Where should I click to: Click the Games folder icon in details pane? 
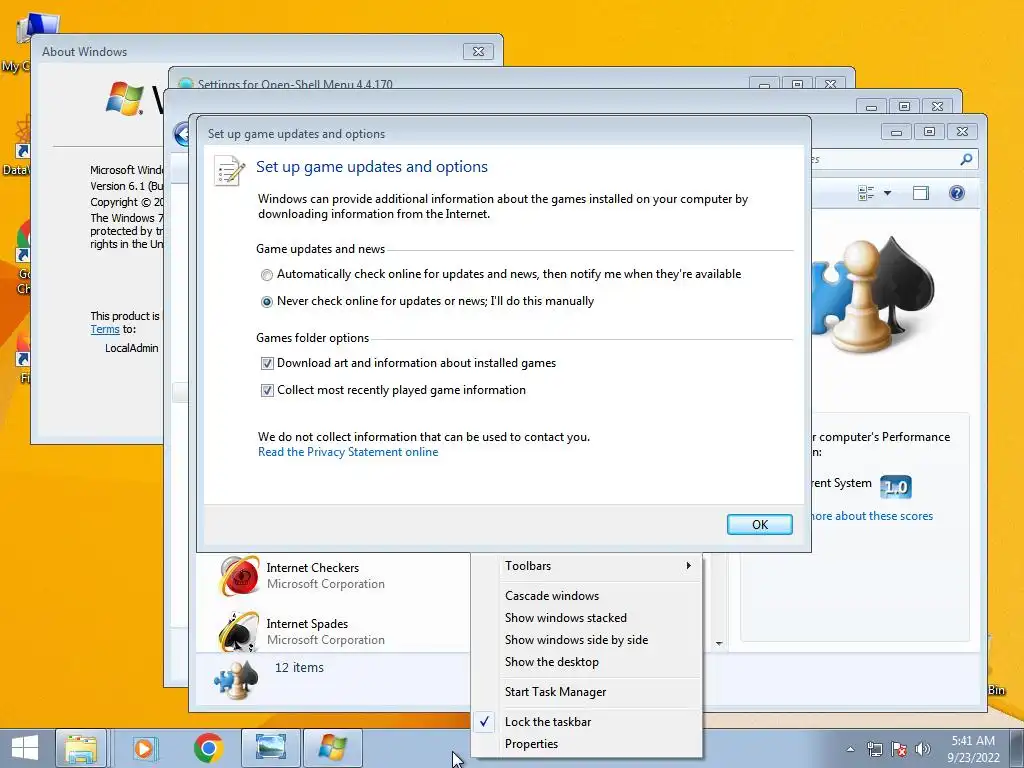point(236,679)
